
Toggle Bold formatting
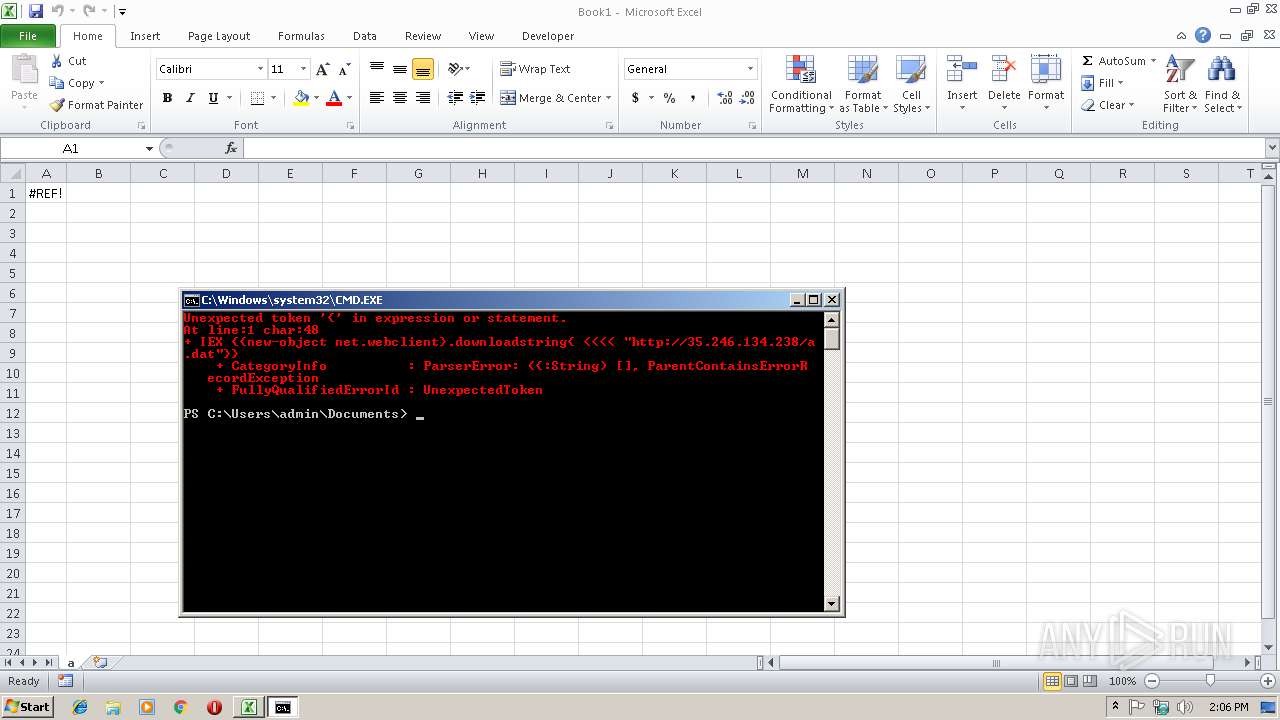(x=167, y=98)
